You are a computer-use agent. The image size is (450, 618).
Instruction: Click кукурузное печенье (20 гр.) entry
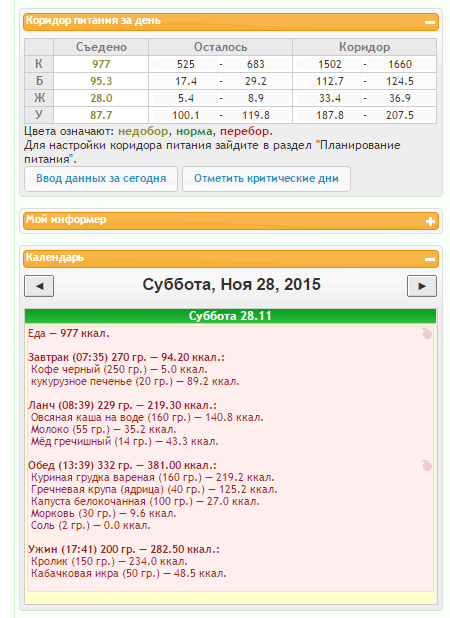(135, 381)
